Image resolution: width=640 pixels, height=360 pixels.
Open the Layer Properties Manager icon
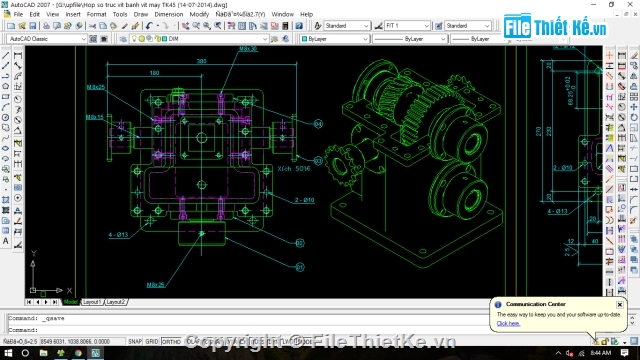click(123, 39)
